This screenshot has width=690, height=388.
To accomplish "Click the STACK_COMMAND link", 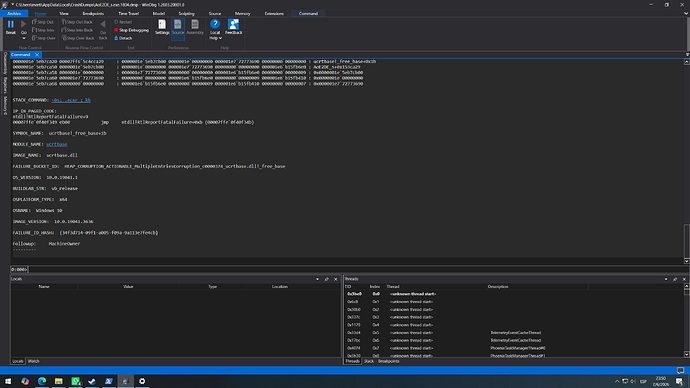I will [x=71, y=100].
